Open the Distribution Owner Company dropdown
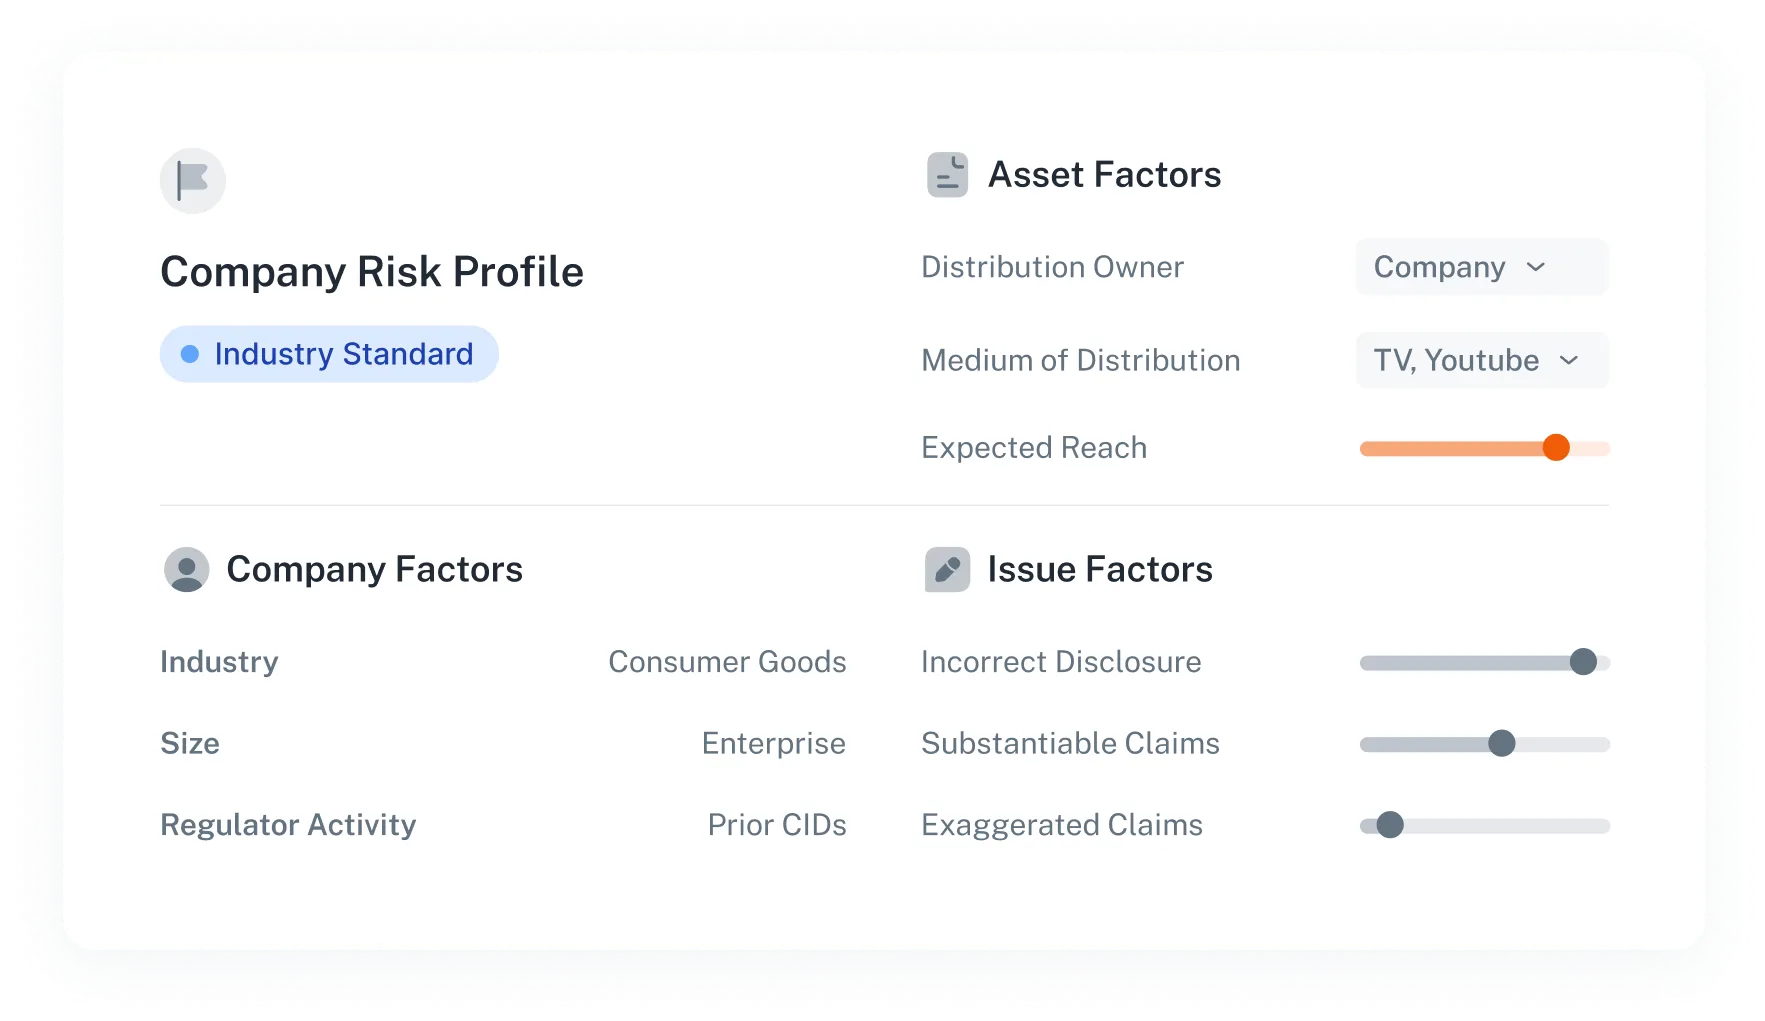Image resolution: width=1765 pixels, height=1021 pixels. [1480, 267]
